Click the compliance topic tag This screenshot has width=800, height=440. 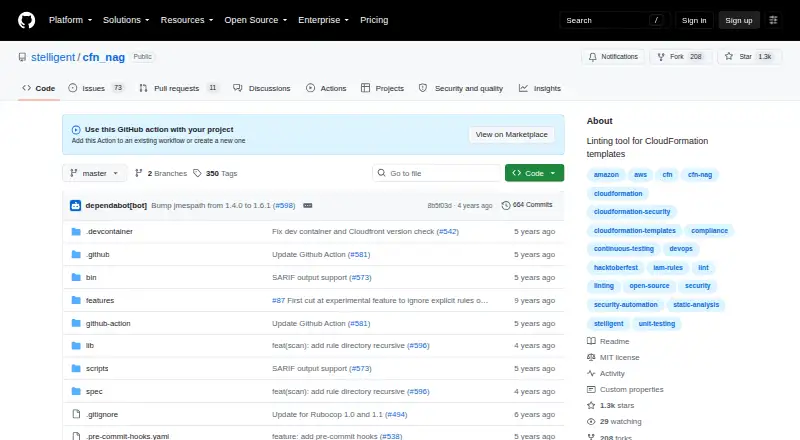pyautogui.click(x=709, y=231)
